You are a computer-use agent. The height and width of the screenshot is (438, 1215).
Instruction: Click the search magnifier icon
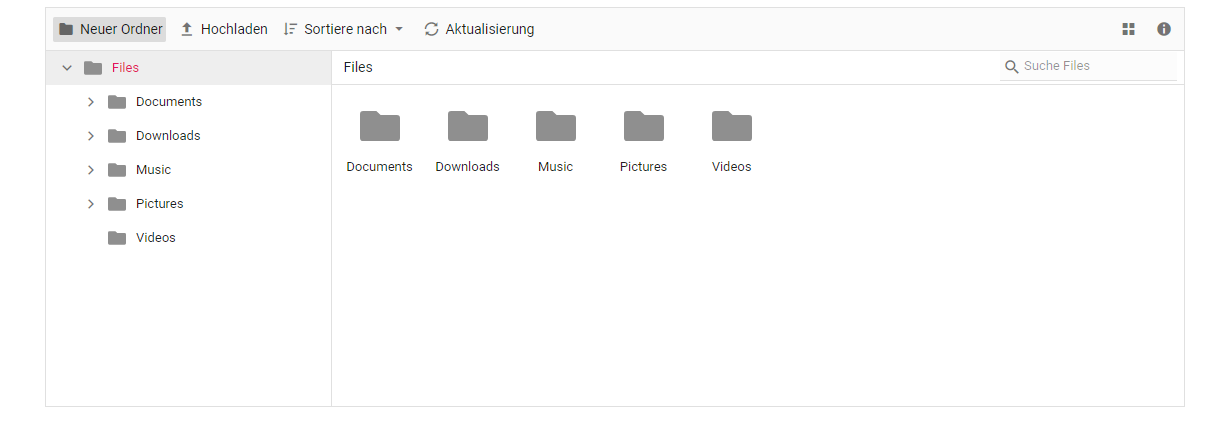click(x=1012, y=67)
